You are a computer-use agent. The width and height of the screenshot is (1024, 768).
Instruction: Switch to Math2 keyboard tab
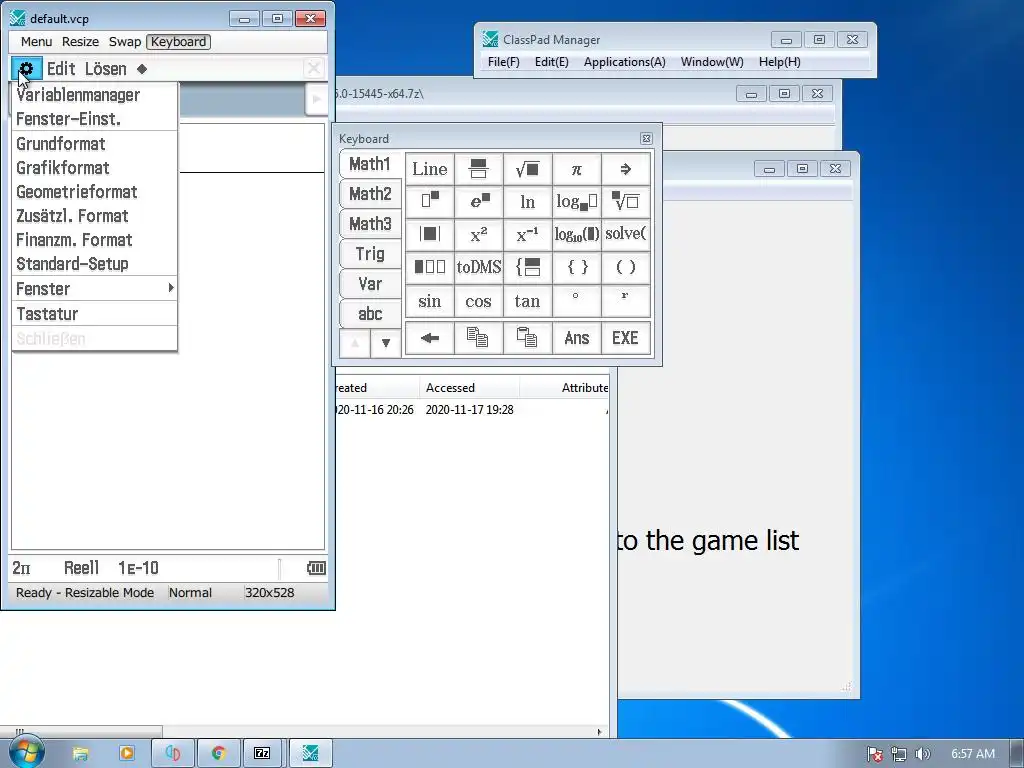point(370,194)
